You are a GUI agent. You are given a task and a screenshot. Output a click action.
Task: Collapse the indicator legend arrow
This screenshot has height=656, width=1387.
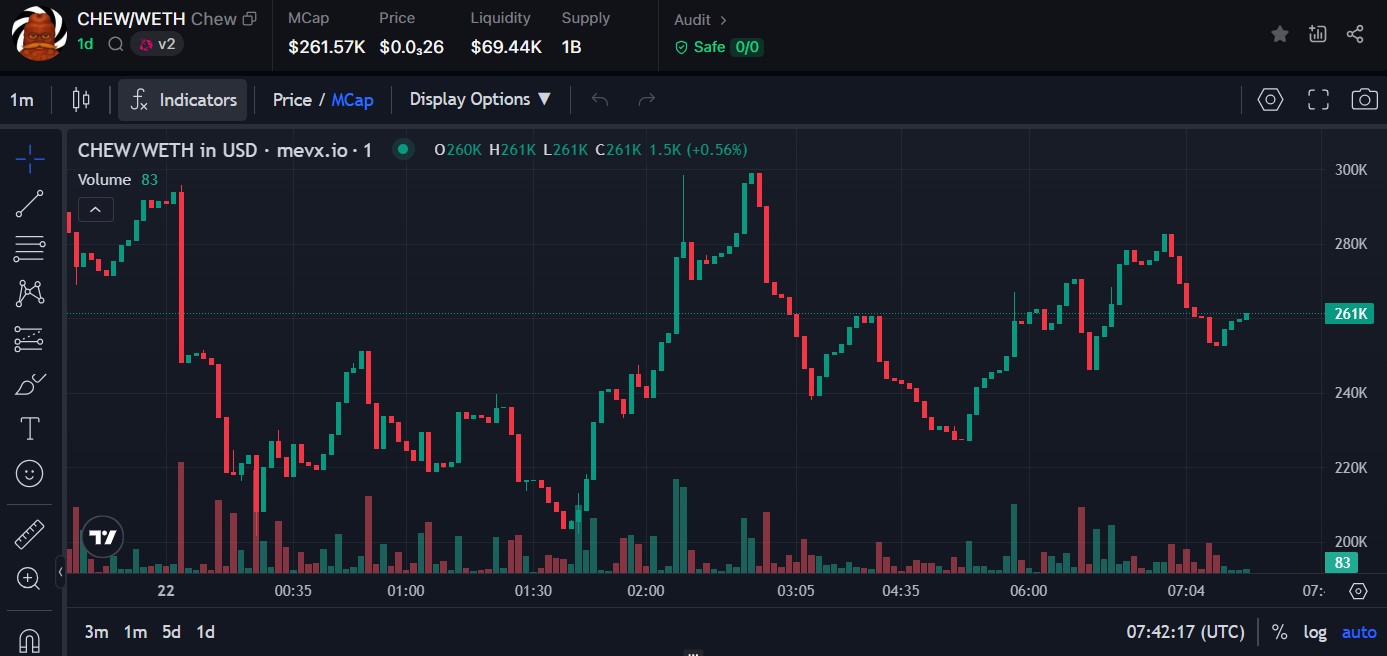[95, 210]
